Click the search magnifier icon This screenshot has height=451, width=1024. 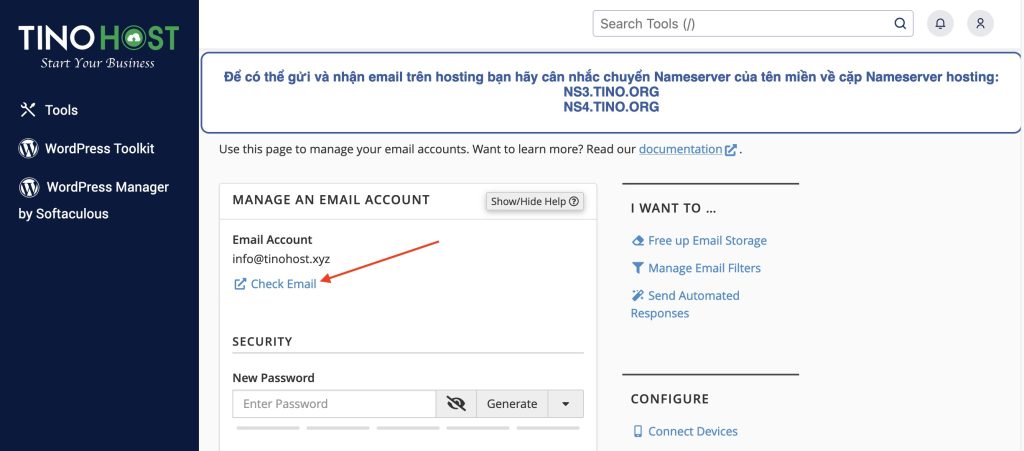tap(900, 23)
